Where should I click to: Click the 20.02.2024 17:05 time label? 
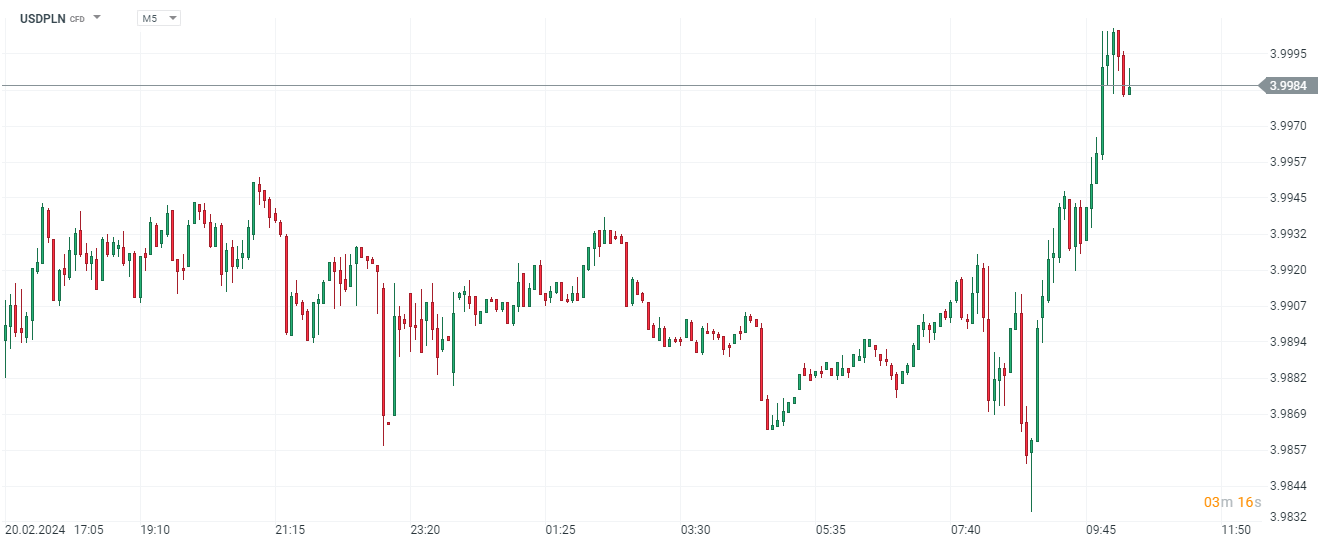[x=54, y=529]
